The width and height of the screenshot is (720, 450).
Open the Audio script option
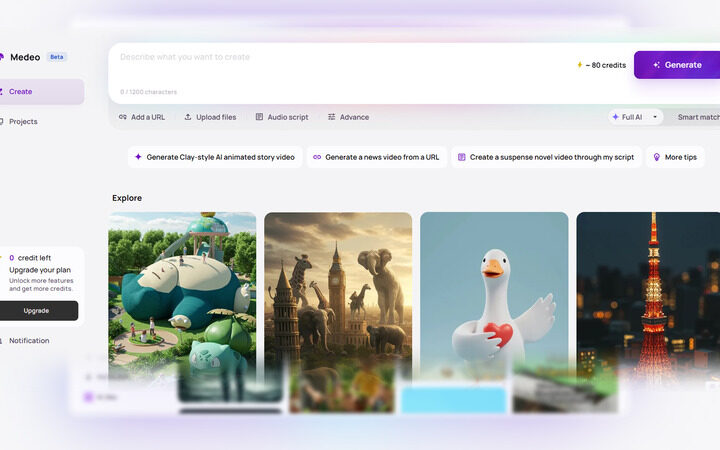click(x=282, y=117)
